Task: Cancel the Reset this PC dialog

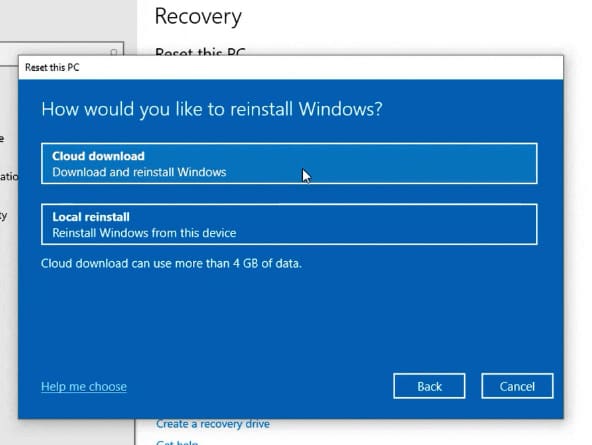Action: tap(517, 386)
